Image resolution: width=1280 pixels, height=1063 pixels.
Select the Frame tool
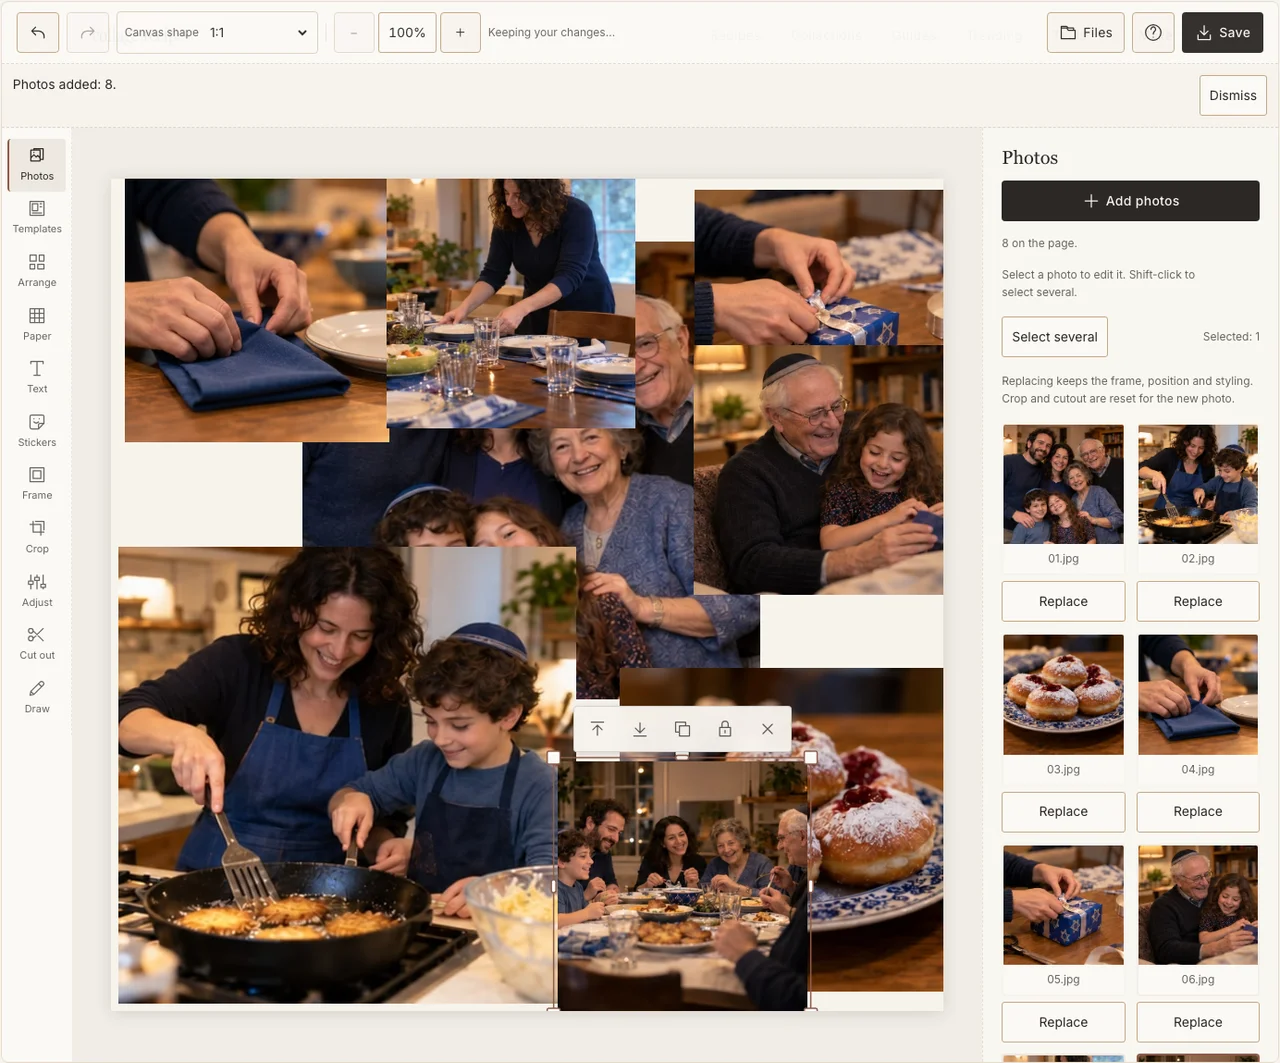37,484
